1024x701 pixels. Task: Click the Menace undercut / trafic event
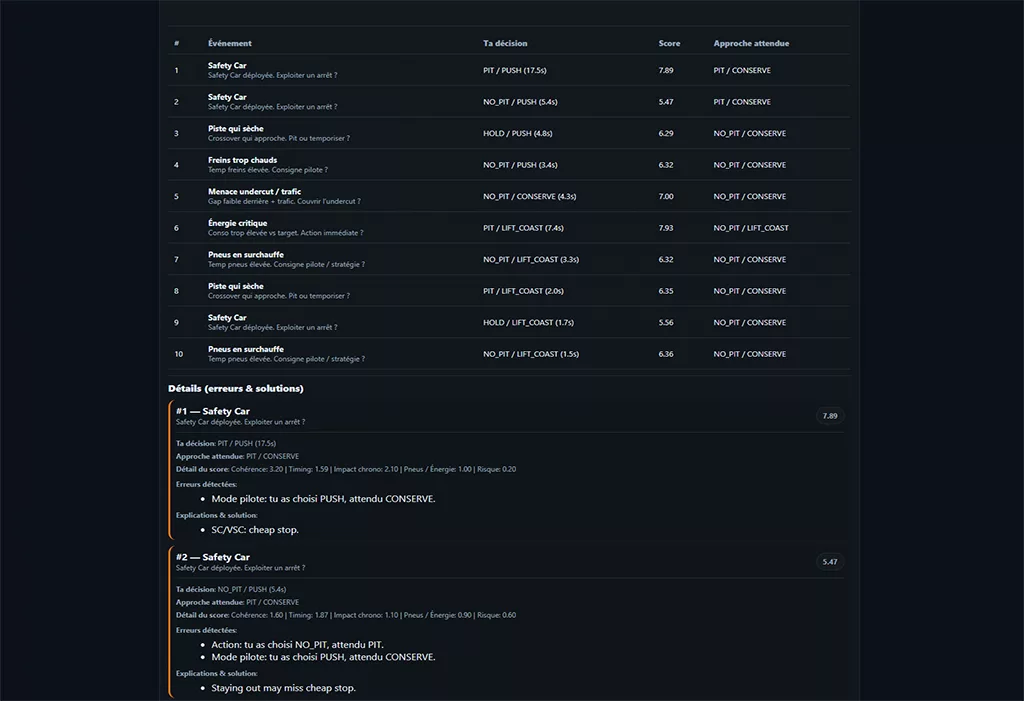254,192
